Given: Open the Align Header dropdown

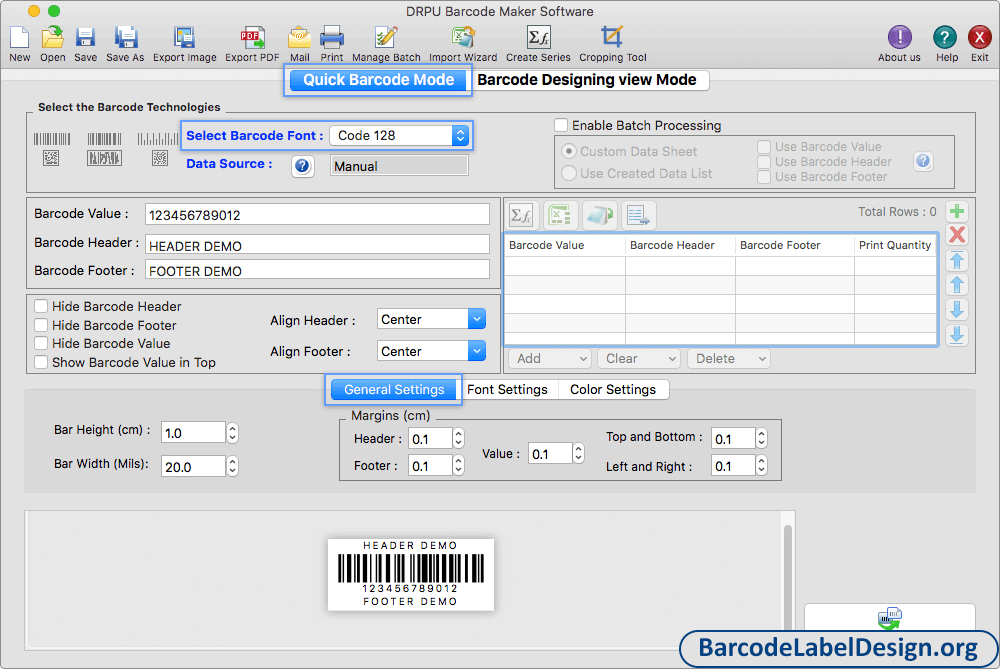Looking at the screenshot, I should coord(431,319).
